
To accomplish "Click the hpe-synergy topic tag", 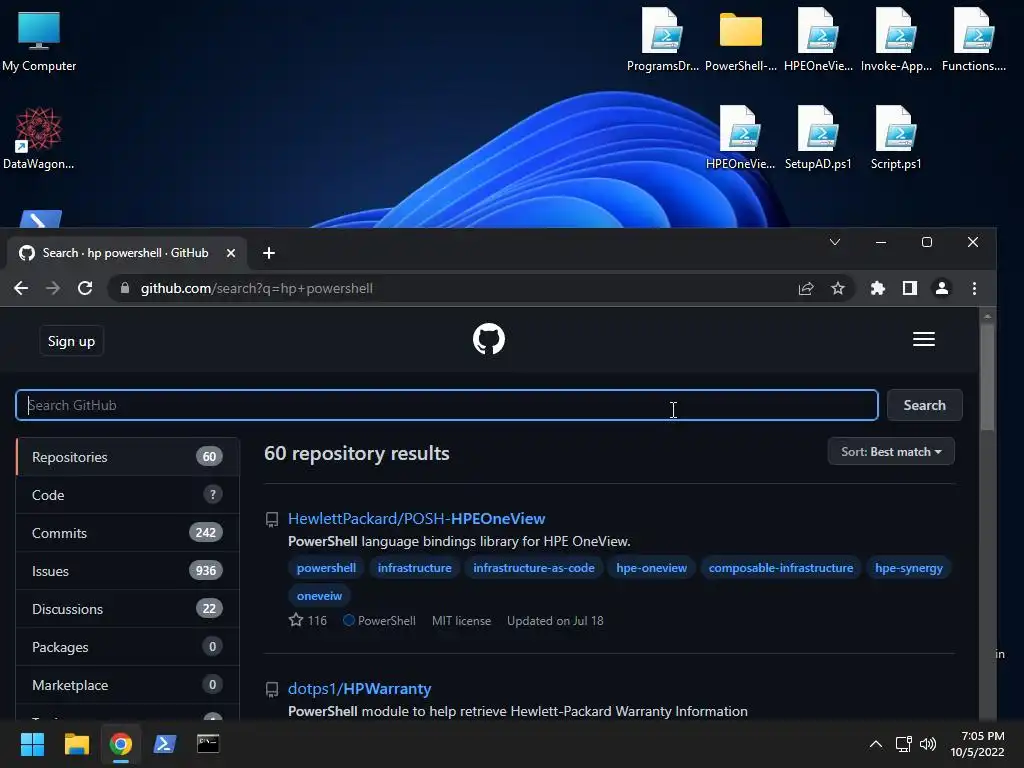I will tap(908, 568).
